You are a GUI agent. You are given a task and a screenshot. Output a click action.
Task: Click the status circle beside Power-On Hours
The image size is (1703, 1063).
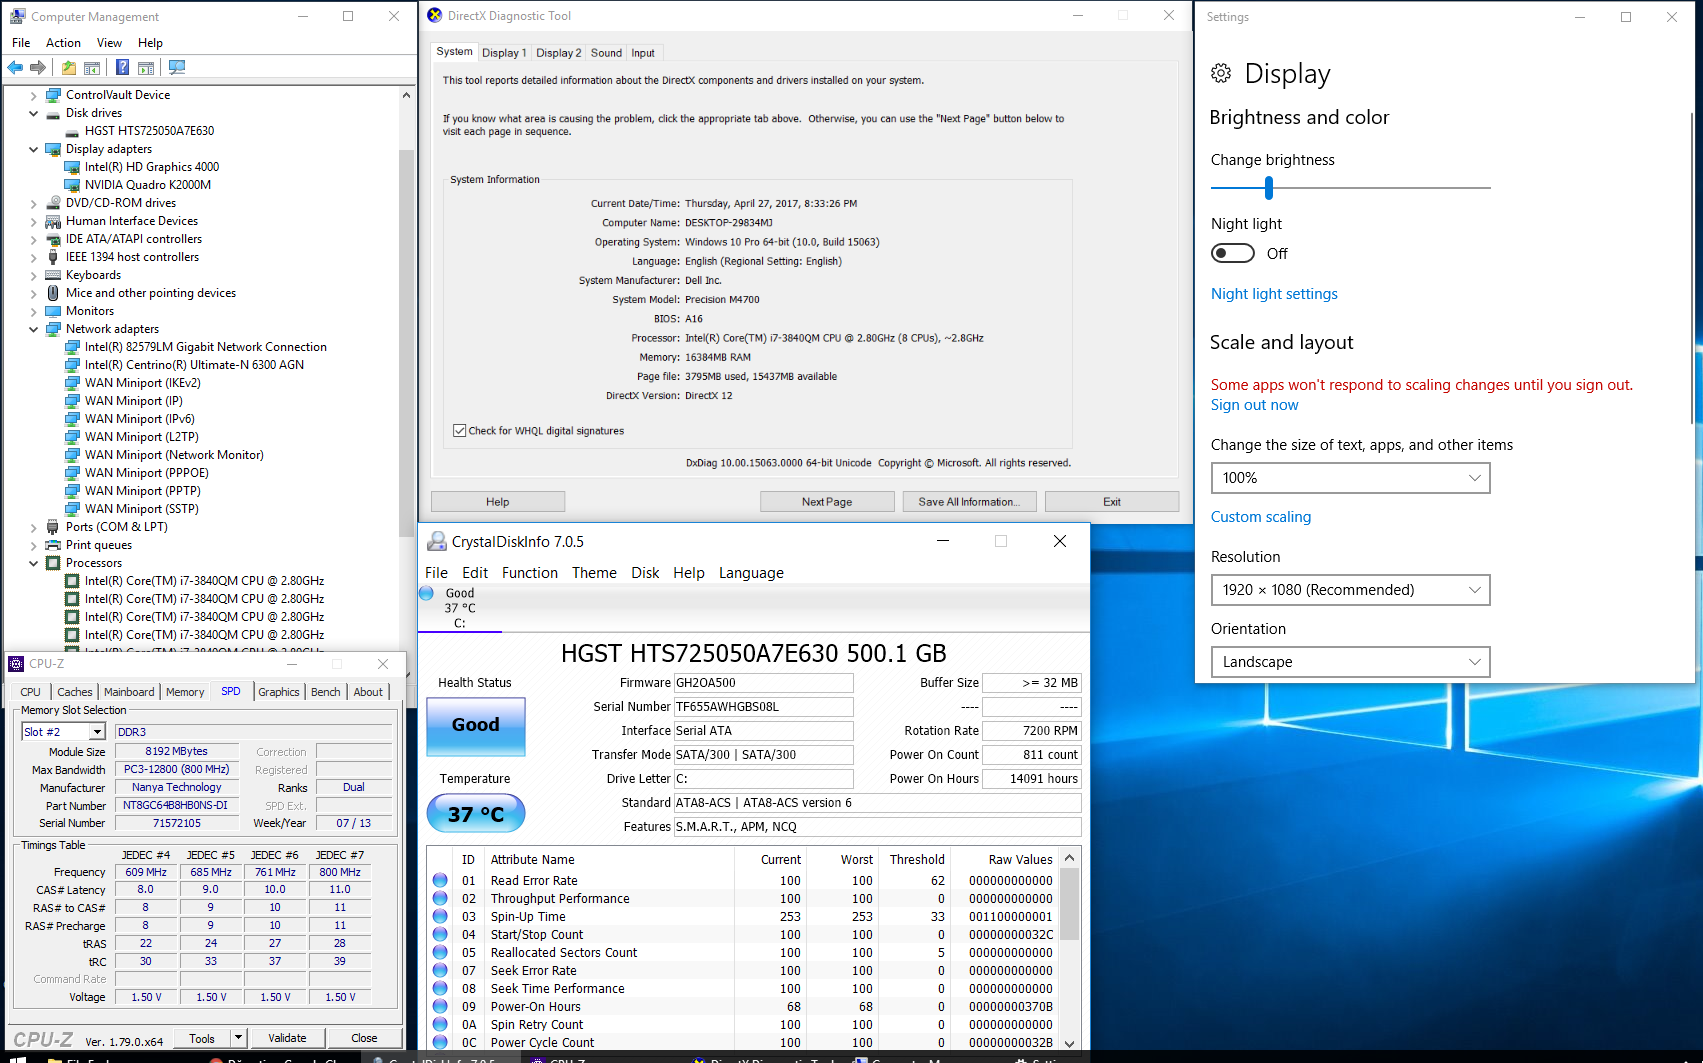click(x=440, y=1006)
